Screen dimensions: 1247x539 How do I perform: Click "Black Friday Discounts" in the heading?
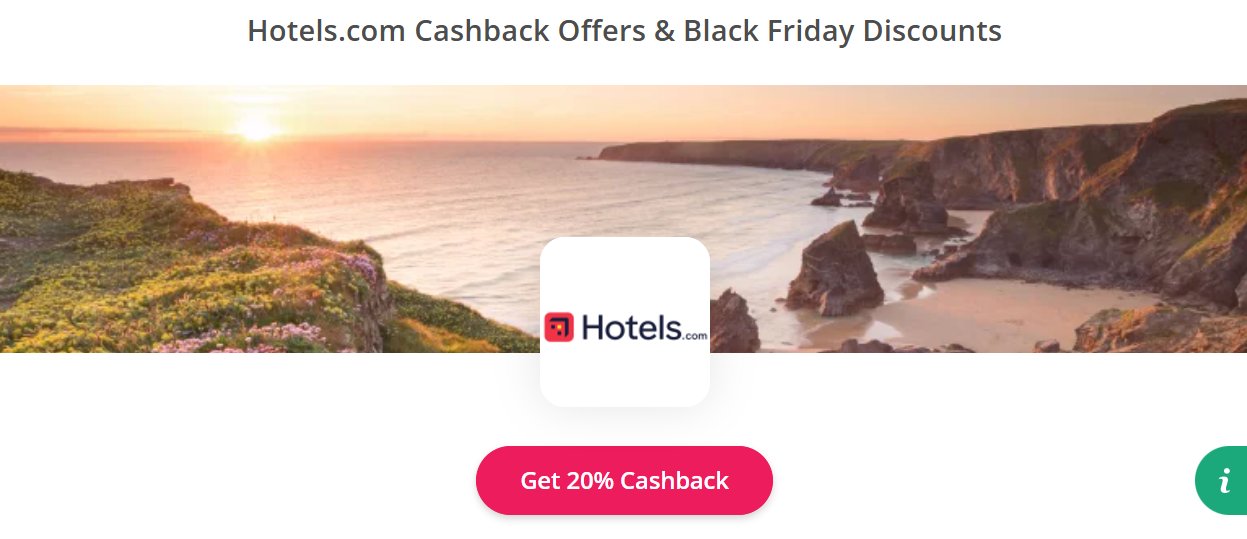(x=842, y=31)
